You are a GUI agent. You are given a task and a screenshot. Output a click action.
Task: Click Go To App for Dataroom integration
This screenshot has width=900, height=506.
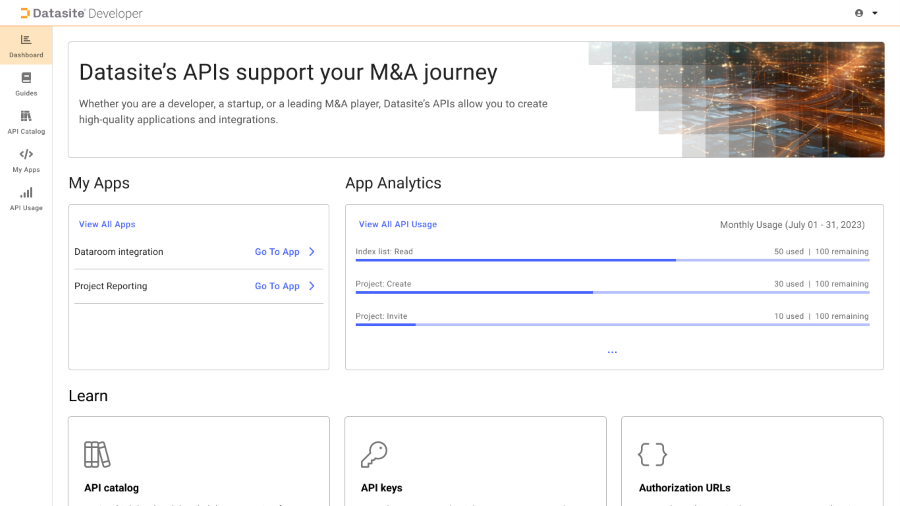click(277, 252)
